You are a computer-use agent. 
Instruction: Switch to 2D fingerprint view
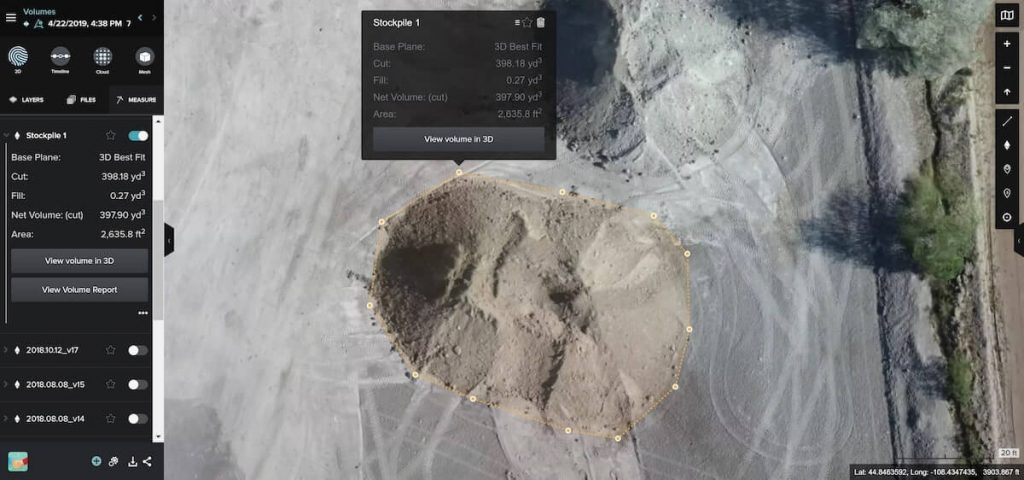18,57
